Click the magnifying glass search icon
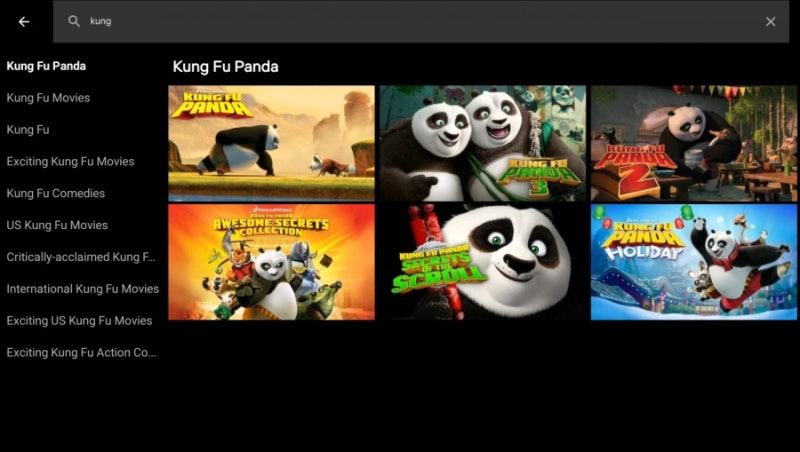The image size is (800, 452). tap(74, 21)
